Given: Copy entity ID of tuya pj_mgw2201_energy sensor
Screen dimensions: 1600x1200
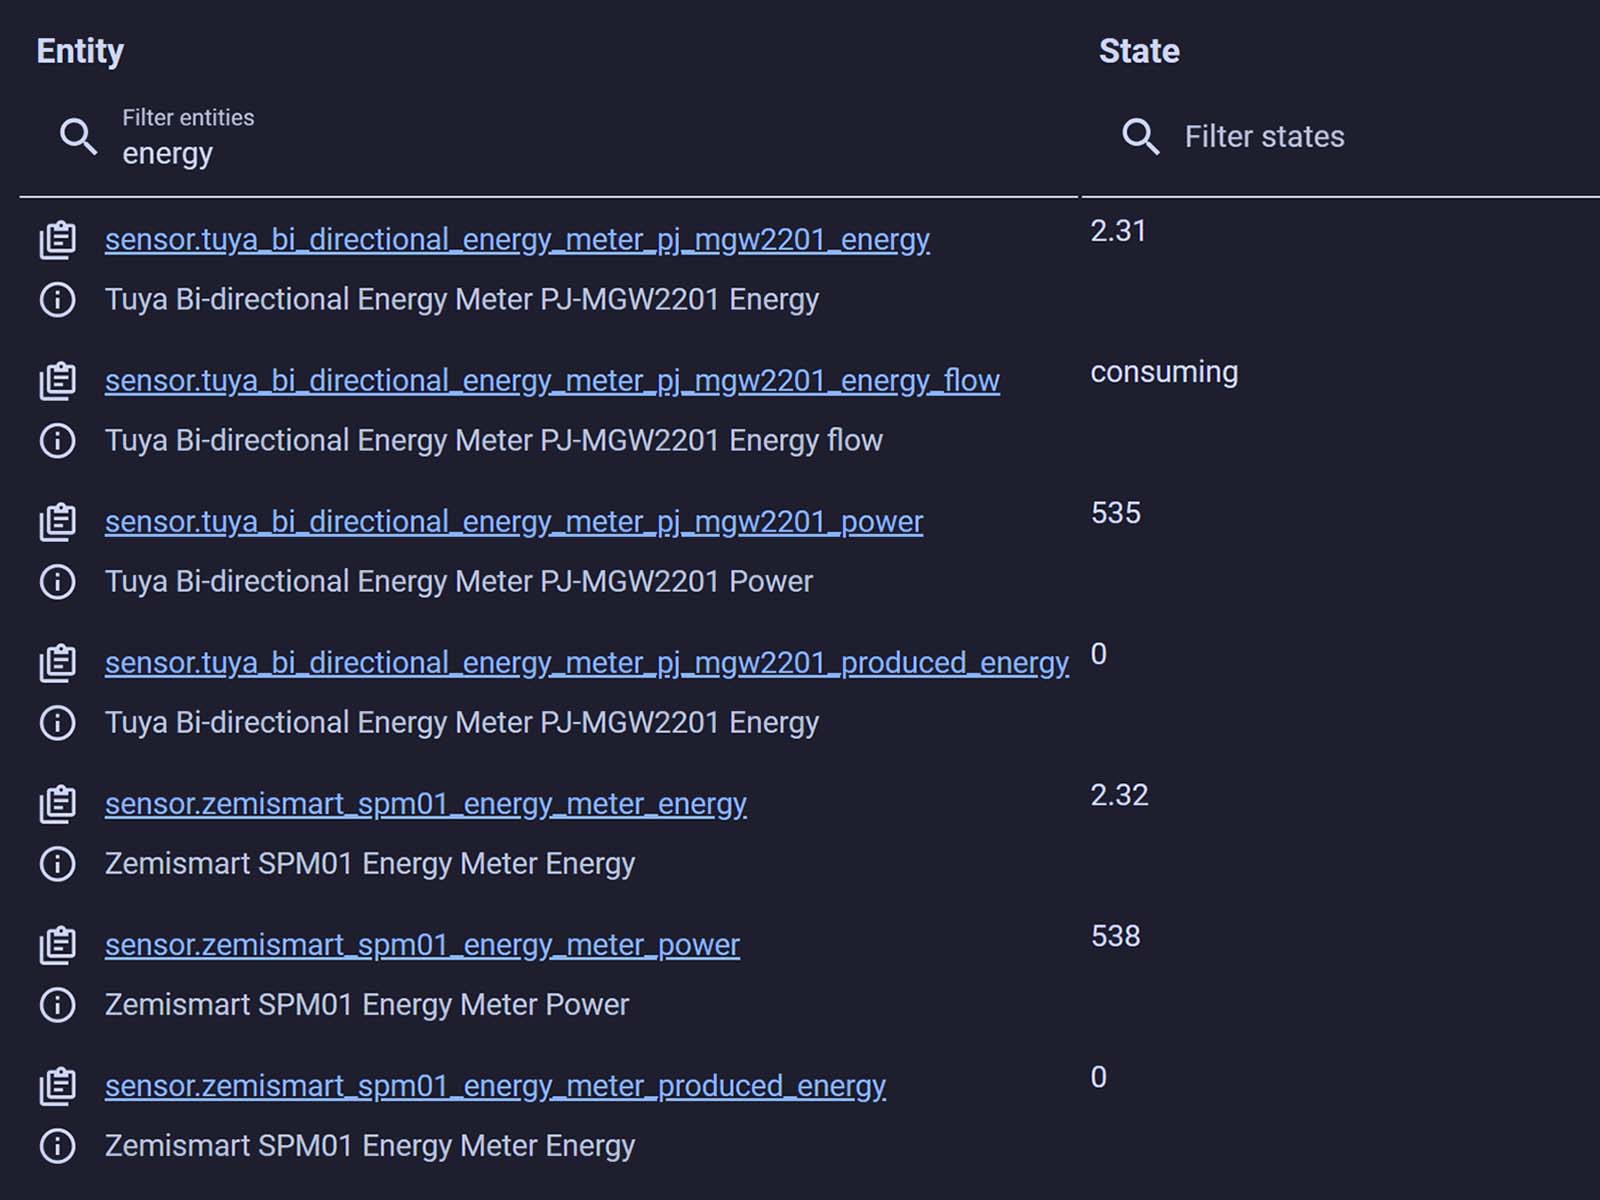Looking at the screenshot, I should 57,240.
